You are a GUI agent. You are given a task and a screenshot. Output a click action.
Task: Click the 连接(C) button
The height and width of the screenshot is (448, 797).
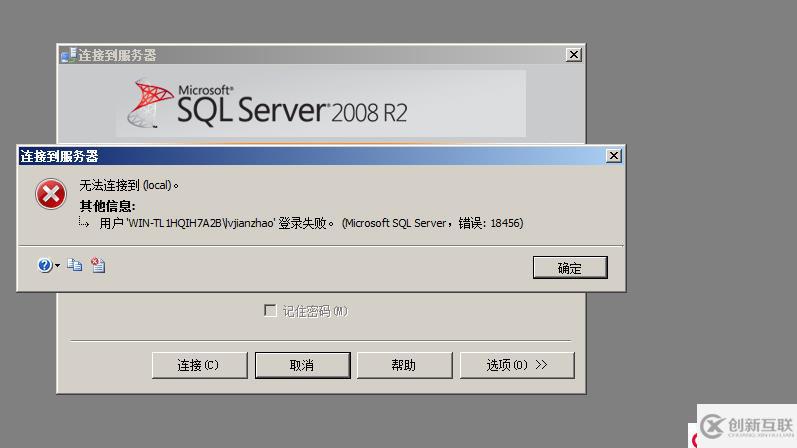(x=199, y=365)
